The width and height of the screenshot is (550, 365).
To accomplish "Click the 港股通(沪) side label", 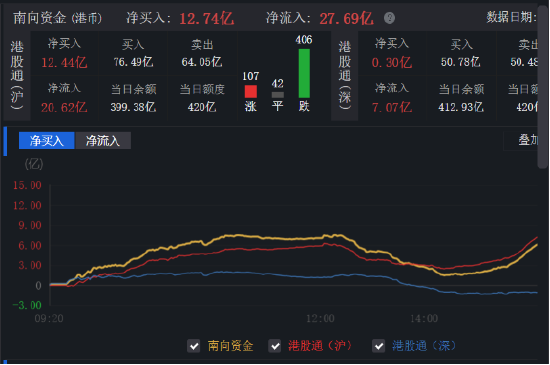I will (17, 75).
